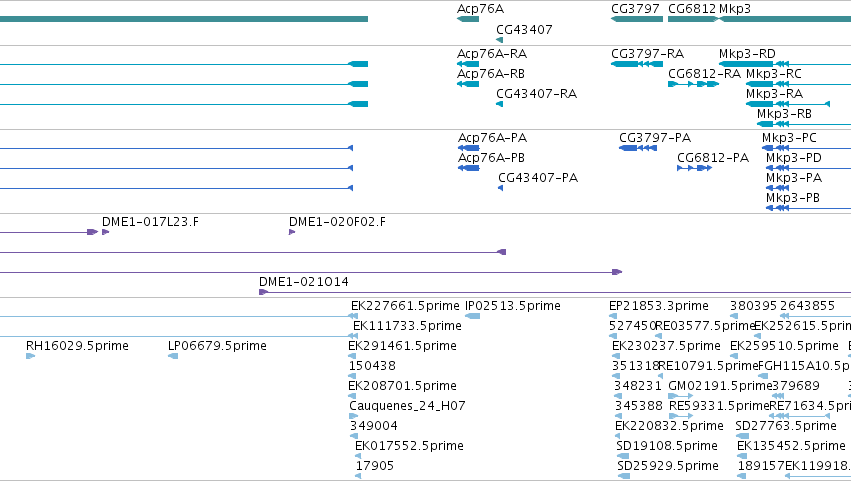Image resolution: width=851 pixels, height=481 pixels.
Task: Click the CG43407 gene small arrow glyph
Action: 499,40
